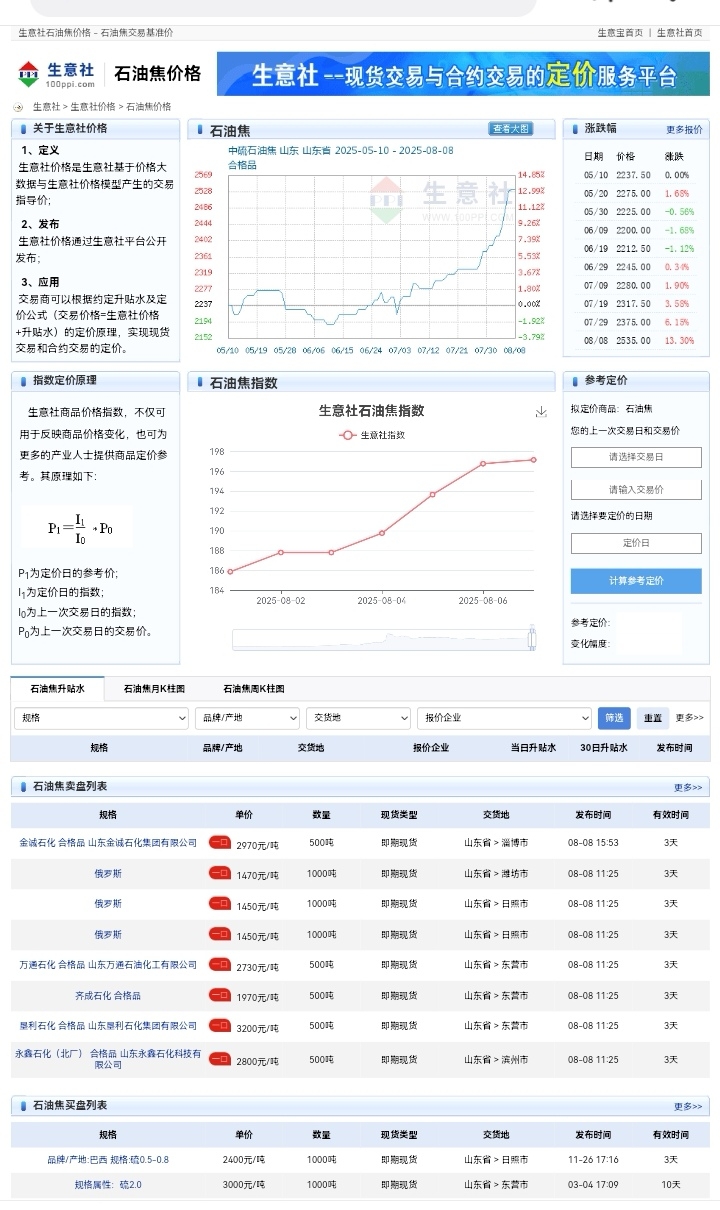Open the 报价企业 dropdown filter

pos(505,718)
